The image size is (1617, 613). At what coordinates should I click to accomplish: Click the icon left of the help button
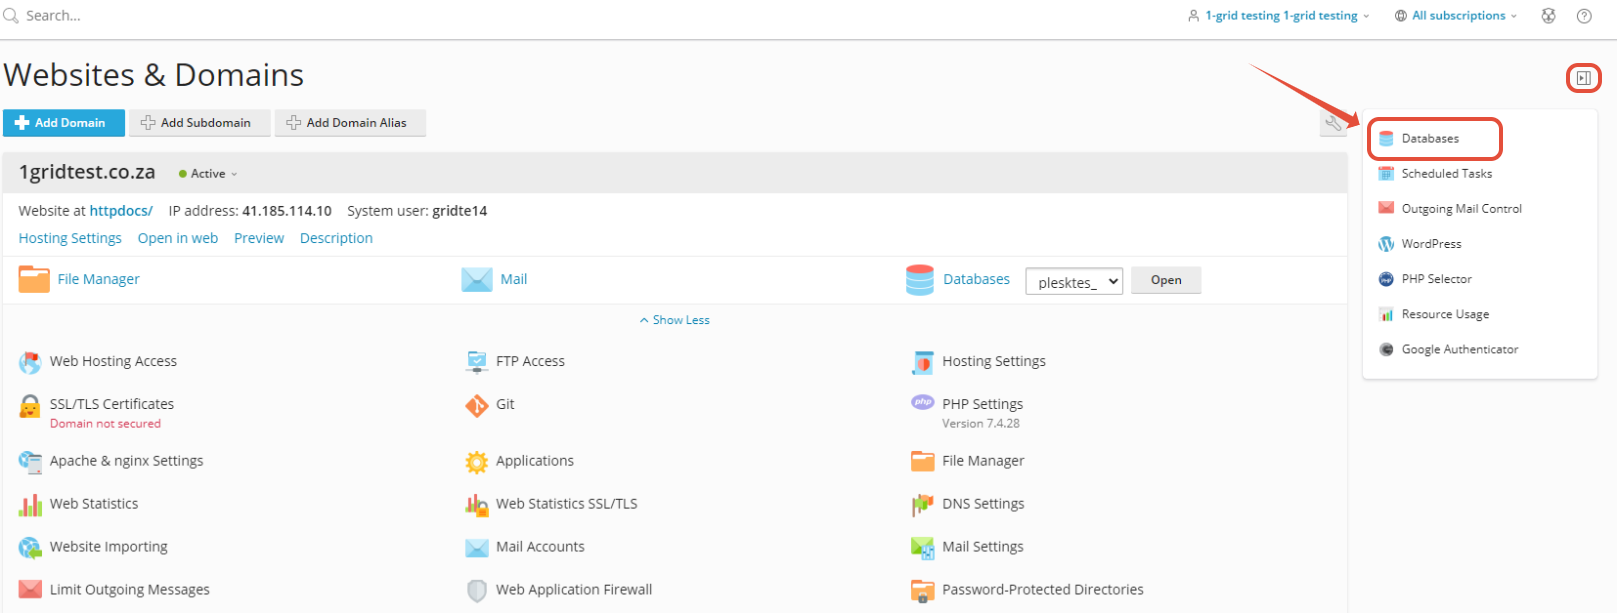coord(1548,16)
